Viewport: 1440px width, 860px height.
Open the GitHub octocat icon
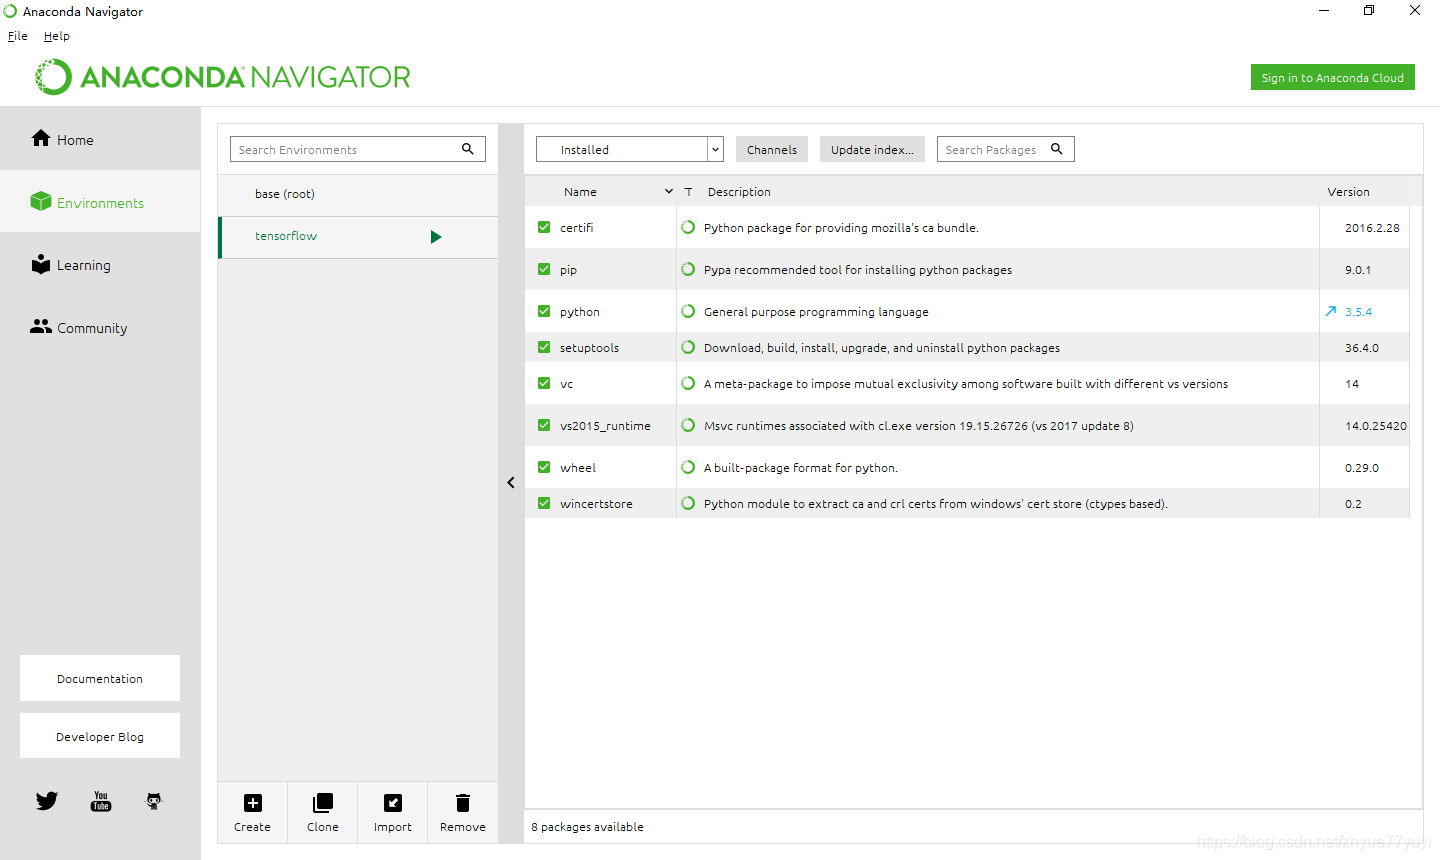154,801
